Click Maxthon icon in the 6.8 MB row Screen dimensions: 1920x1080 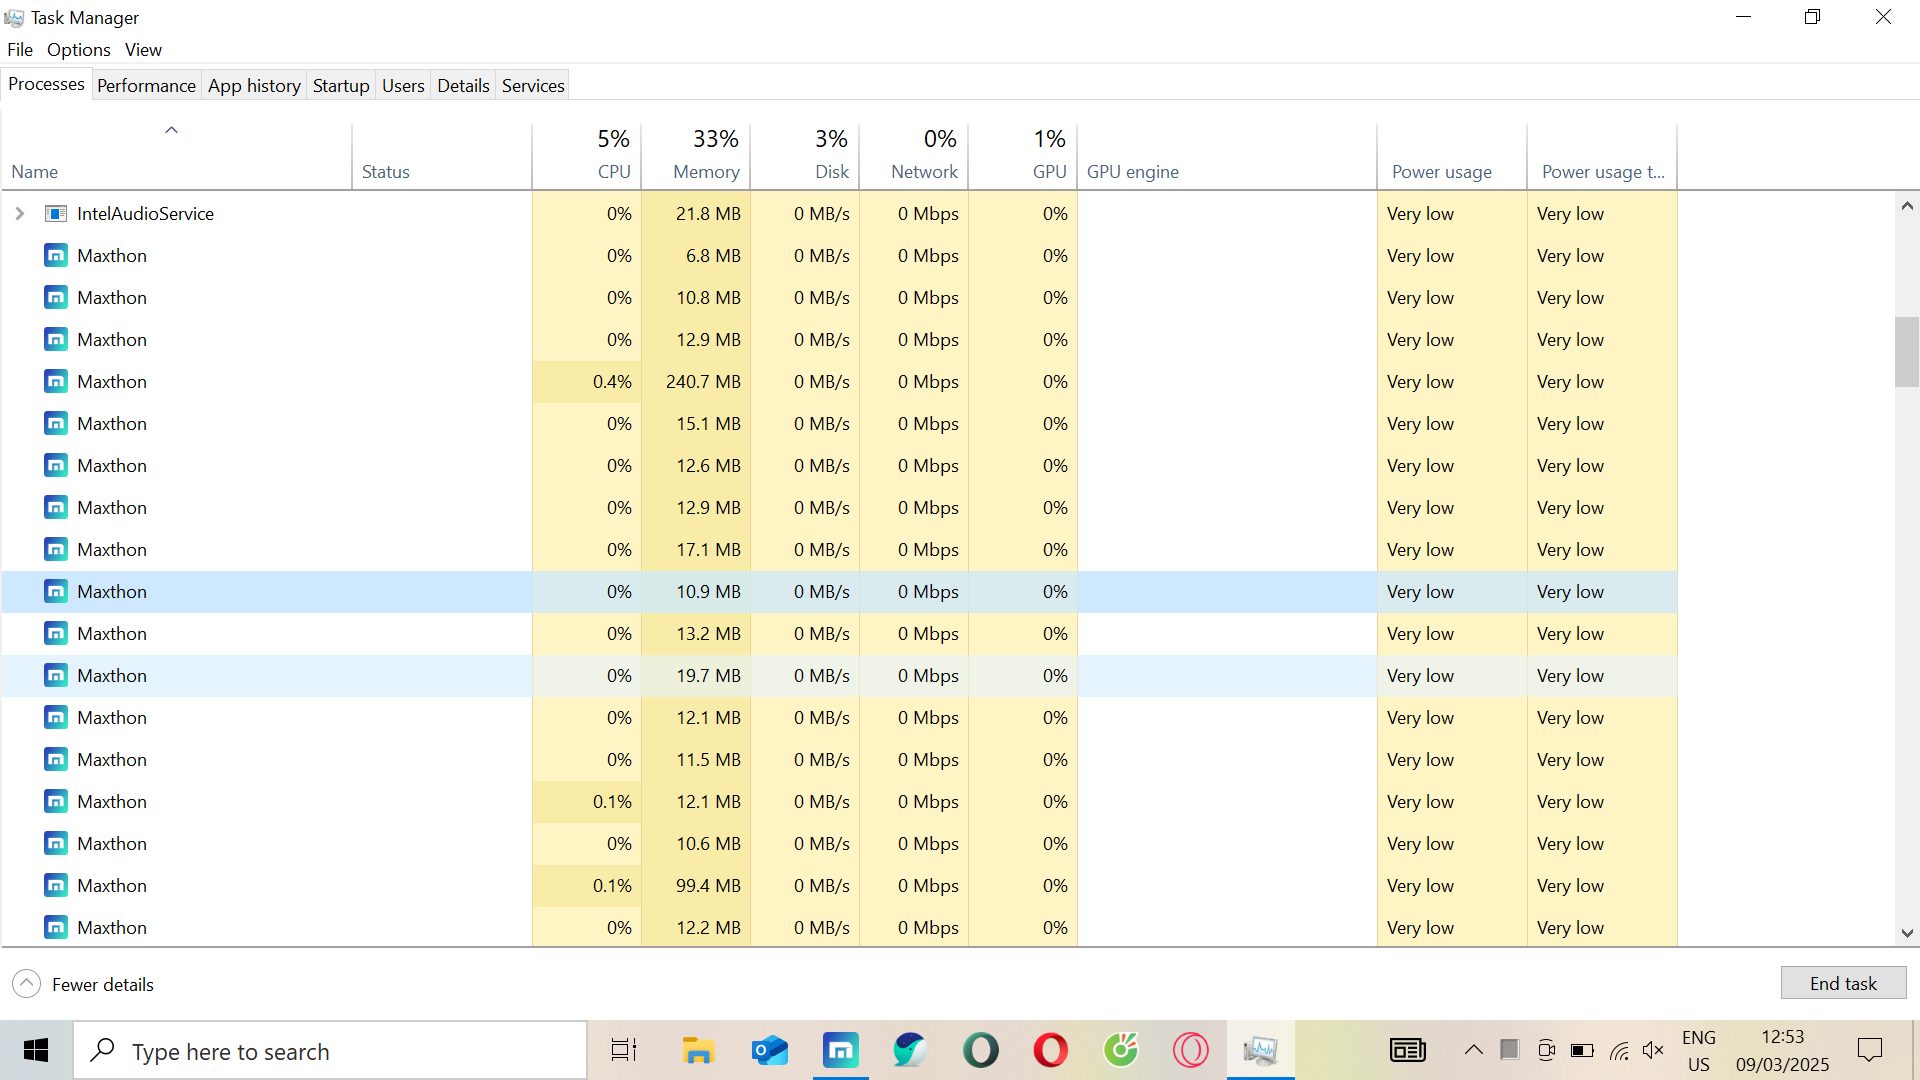[x=56, y=255]
